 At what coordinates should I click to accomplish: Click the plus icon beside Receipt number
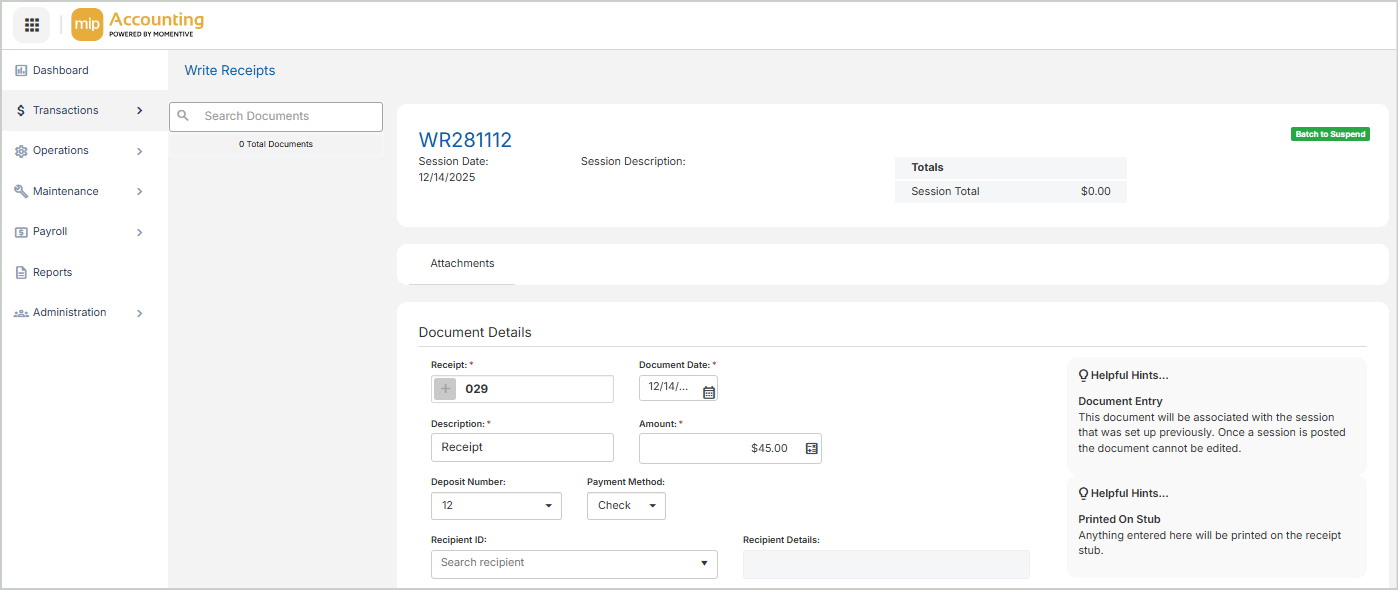[446, 389]
